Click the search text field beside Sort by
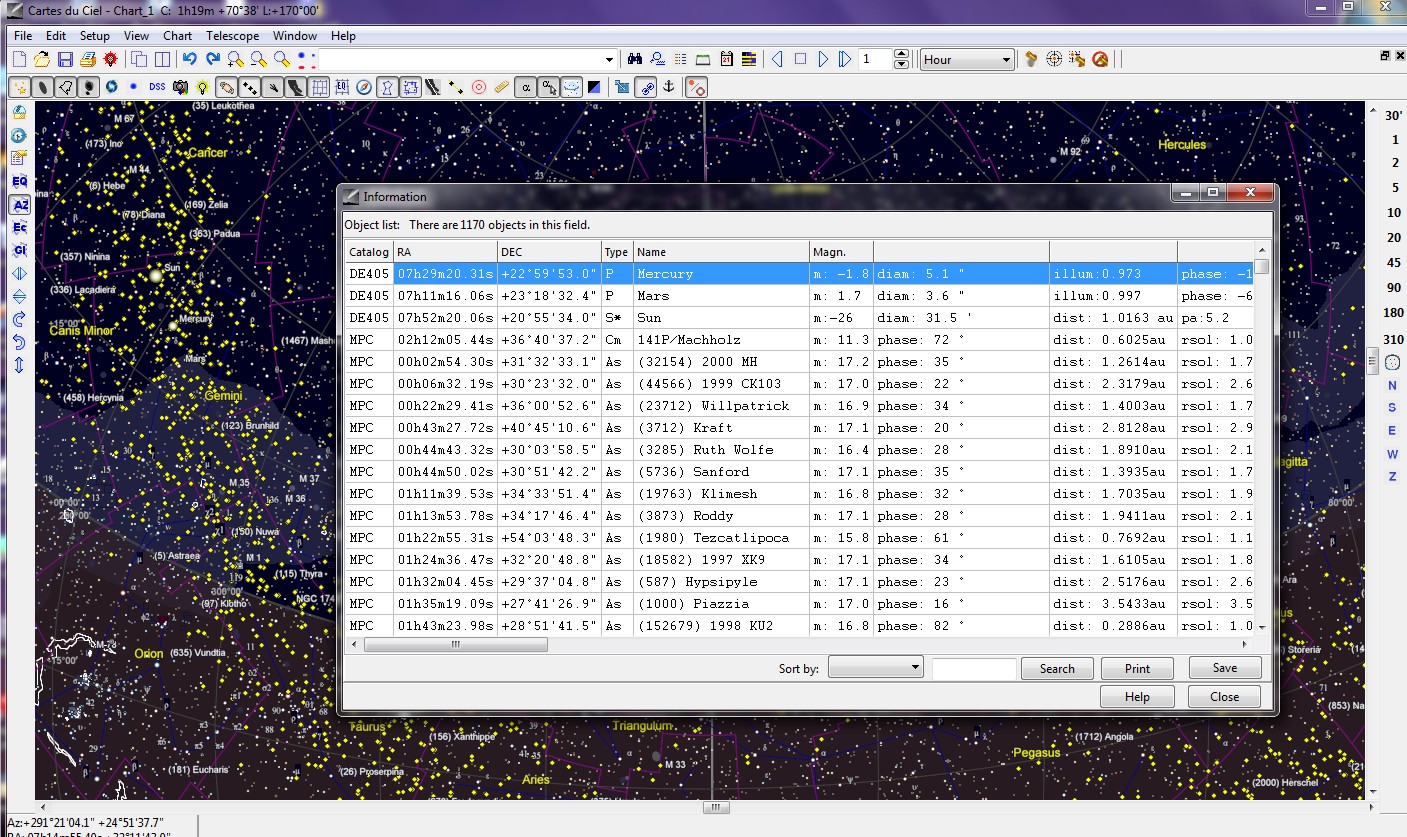 click(974, 669)
